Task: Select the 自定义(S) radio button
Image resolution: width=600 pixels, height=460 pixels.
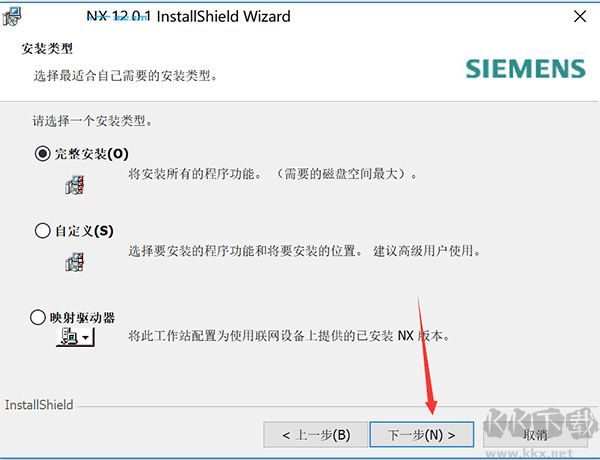Action: coord(42,231)
